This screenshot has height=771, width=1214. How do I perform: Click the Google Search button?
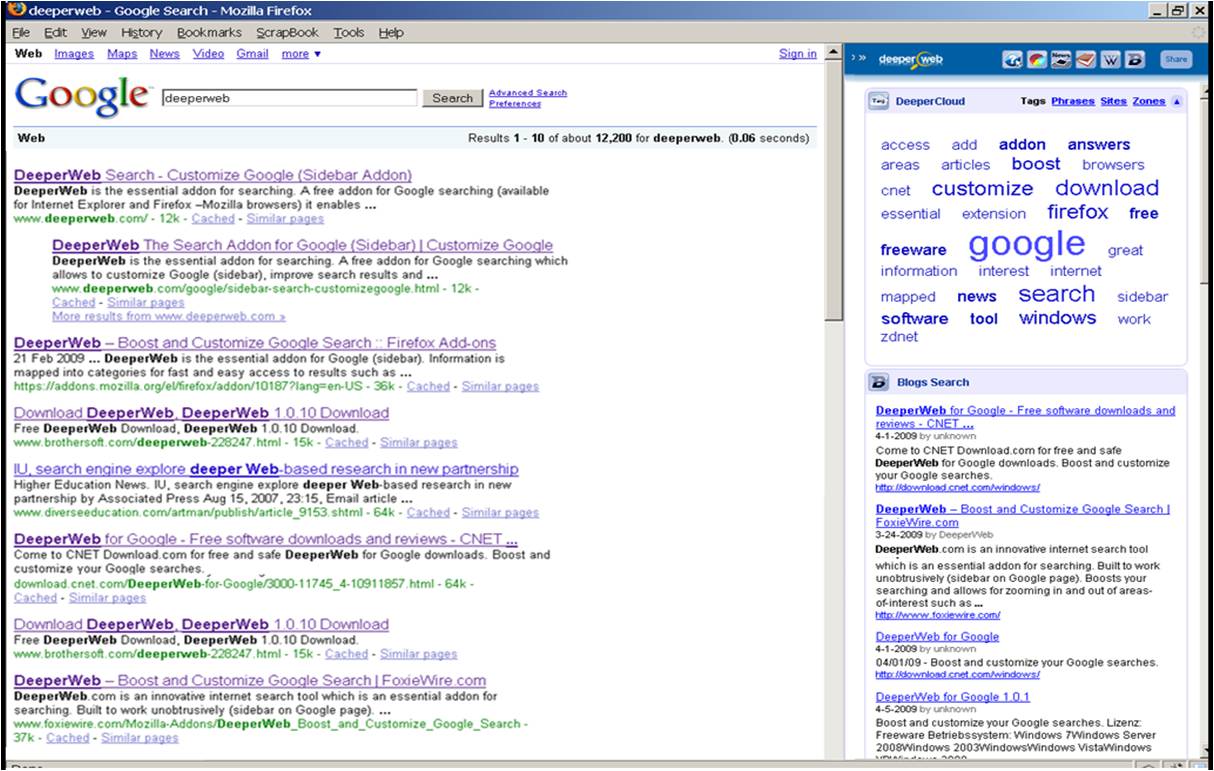coord(452,98)
